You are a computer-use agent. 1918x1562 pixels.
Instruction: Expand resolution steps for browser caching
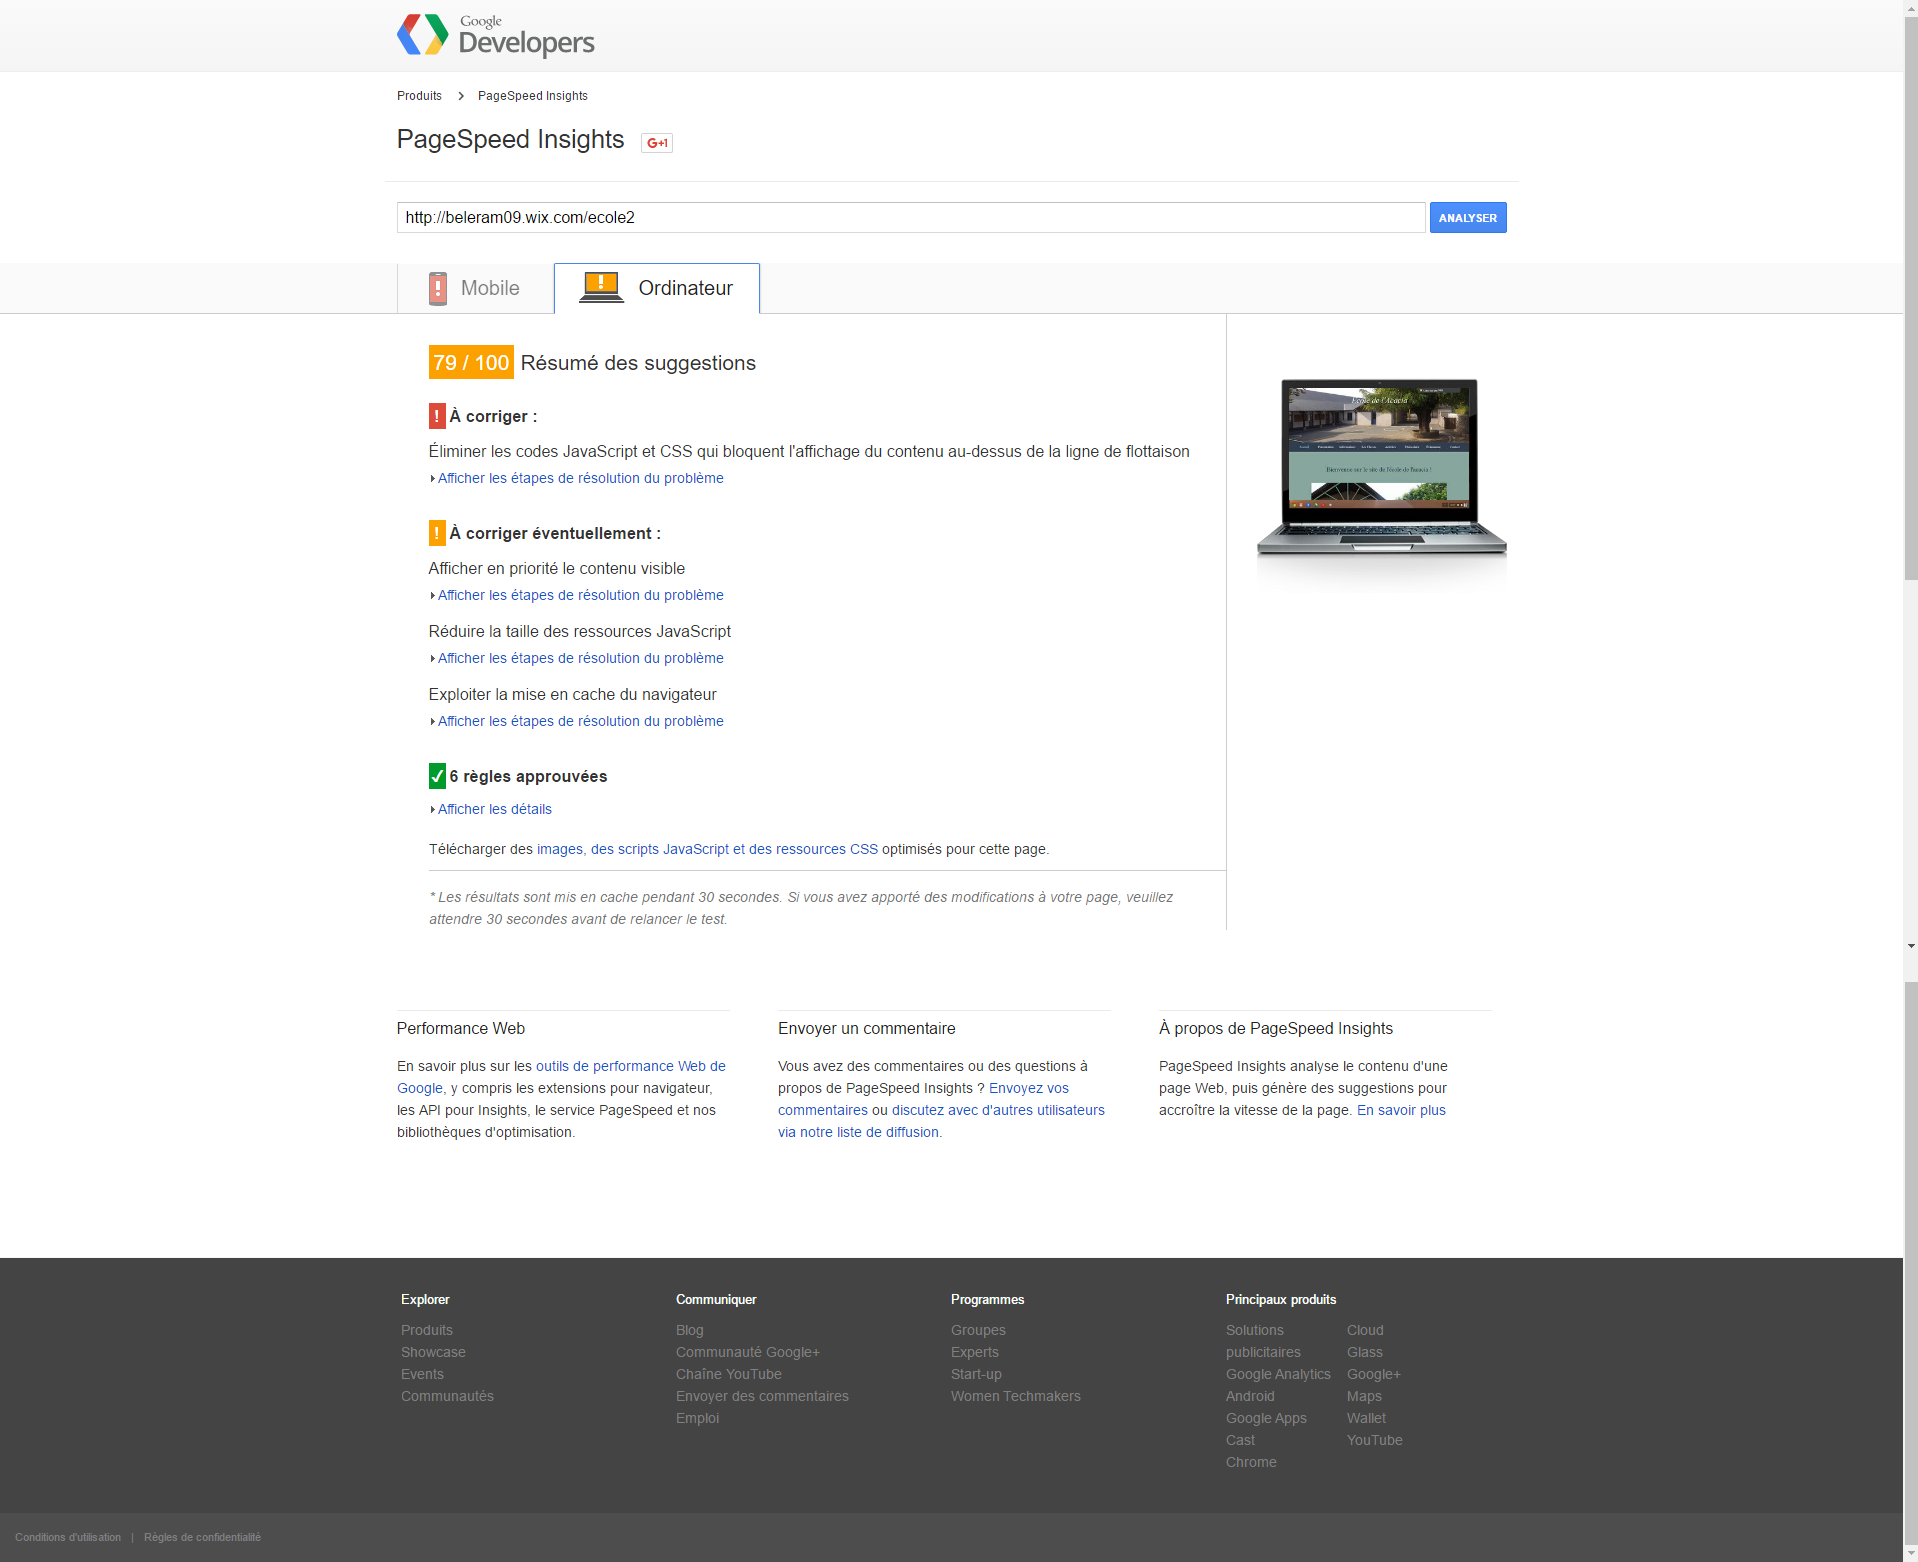[x=577, y=721]
